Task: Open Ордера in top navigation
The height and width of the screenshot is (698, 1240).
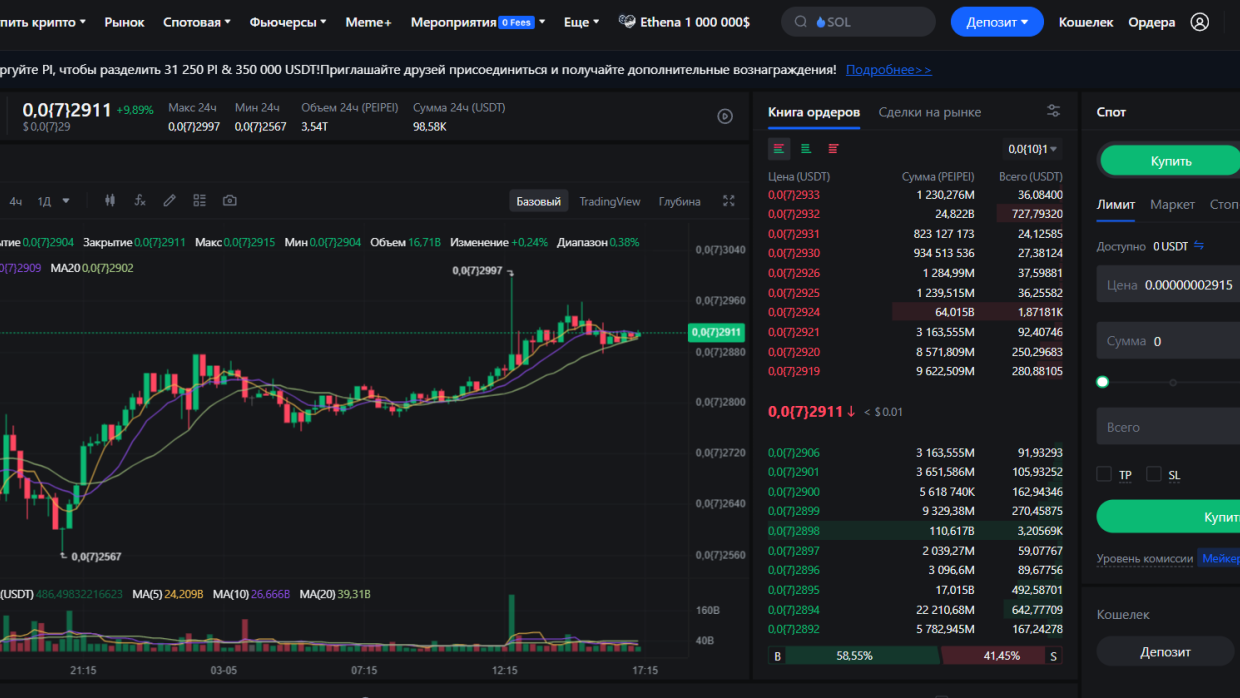Action: (1152, 22)
